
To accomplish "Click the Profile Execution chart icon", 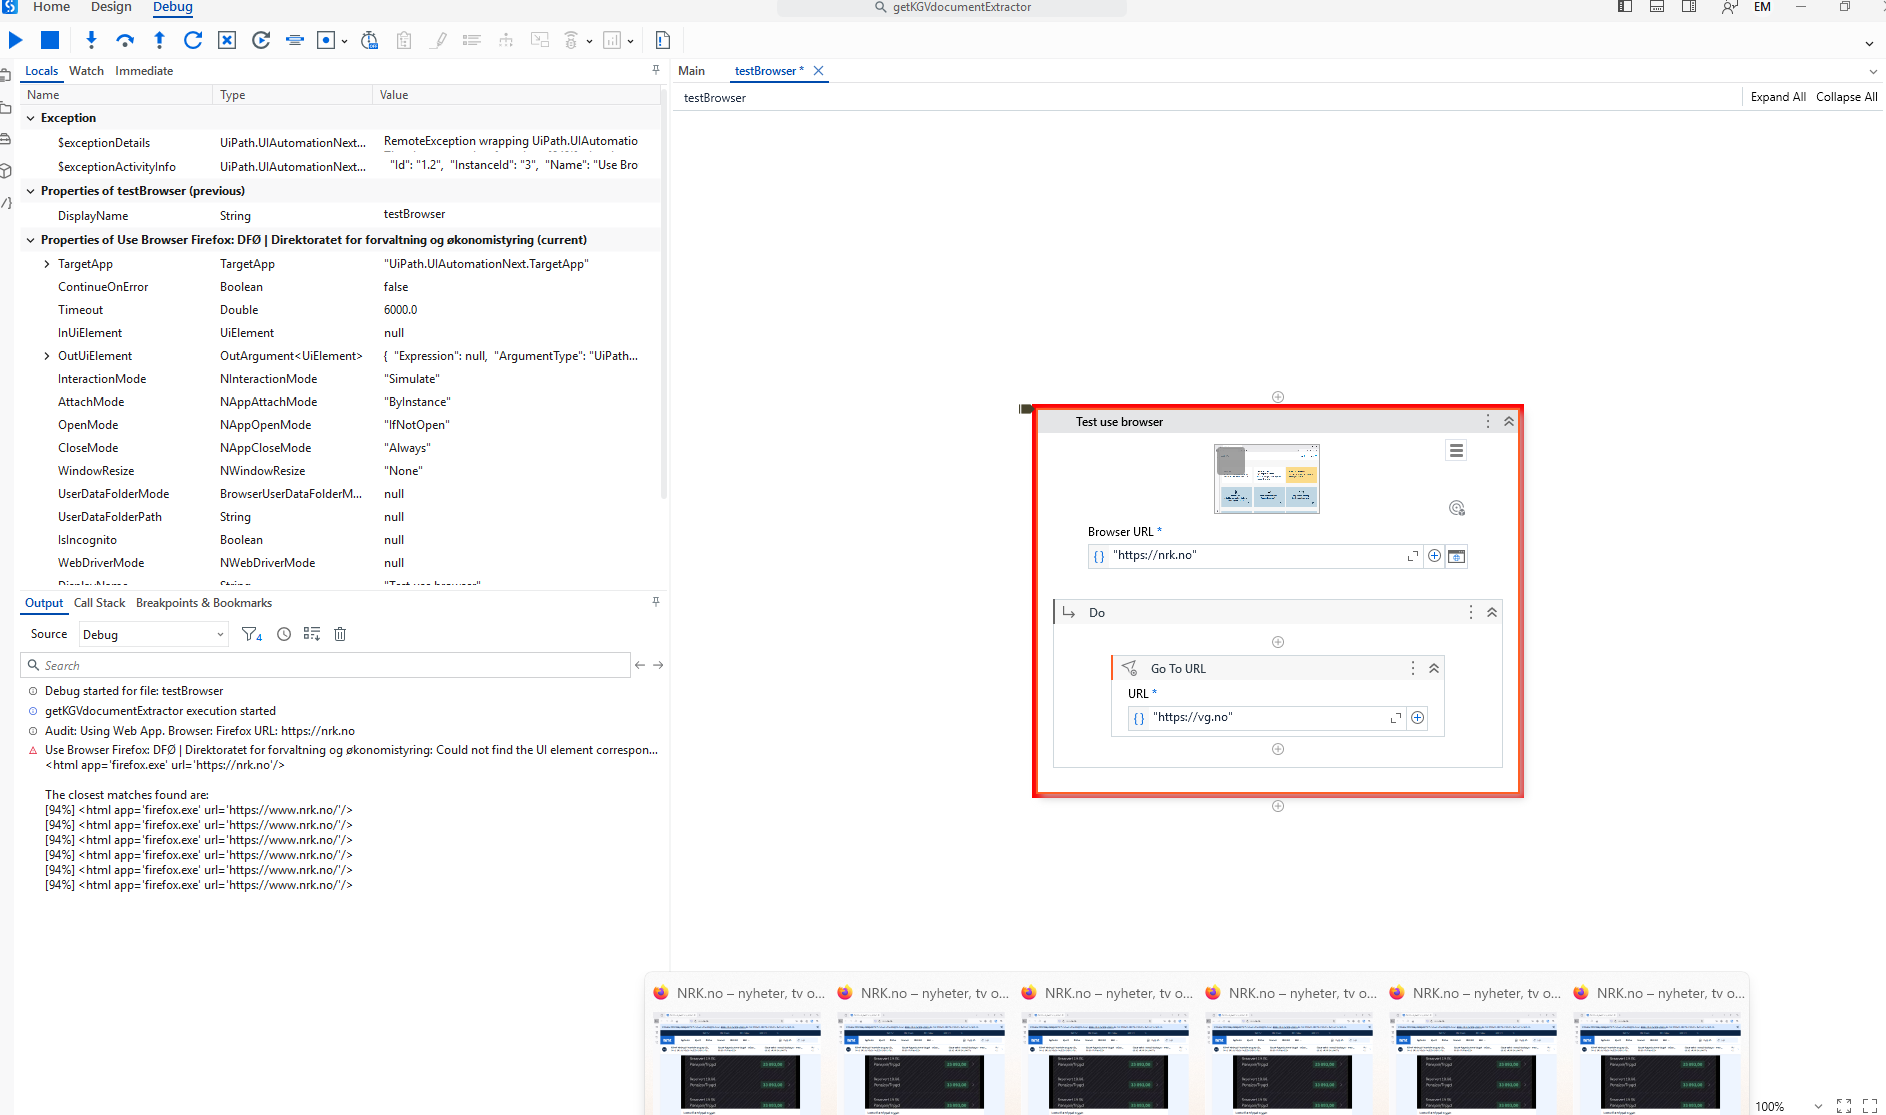I will coord(612,40).
